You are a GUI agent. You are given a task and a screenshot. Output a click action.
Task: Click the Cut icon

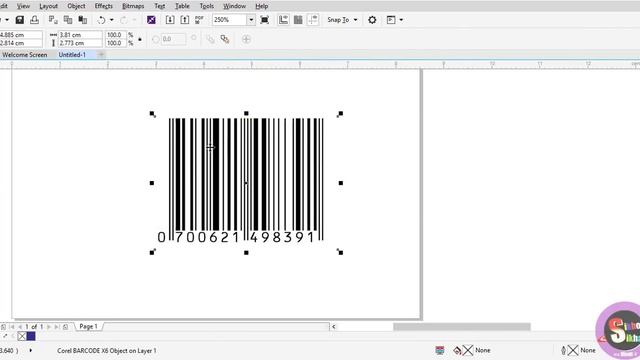pos(53,20)
